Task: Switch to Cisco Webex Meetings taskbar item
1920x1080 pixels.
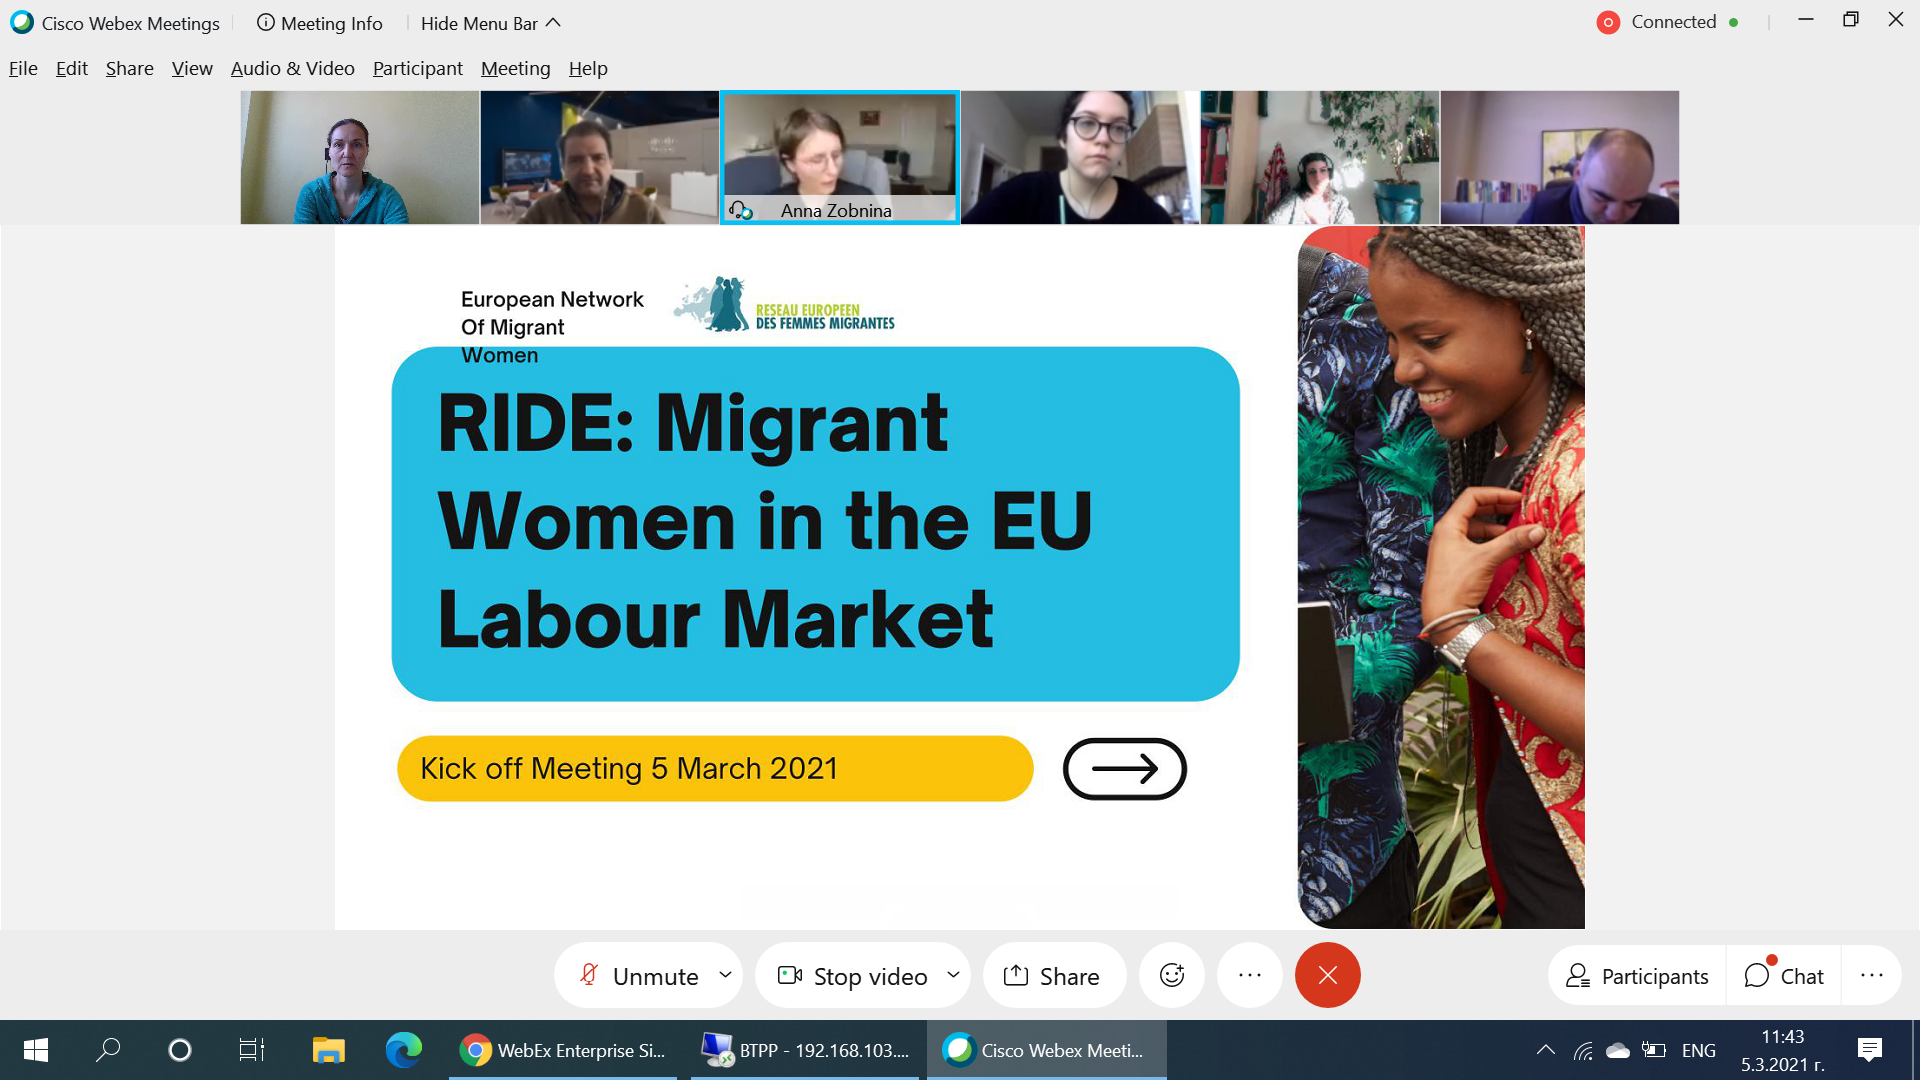Action: tap(1047, 1050)
